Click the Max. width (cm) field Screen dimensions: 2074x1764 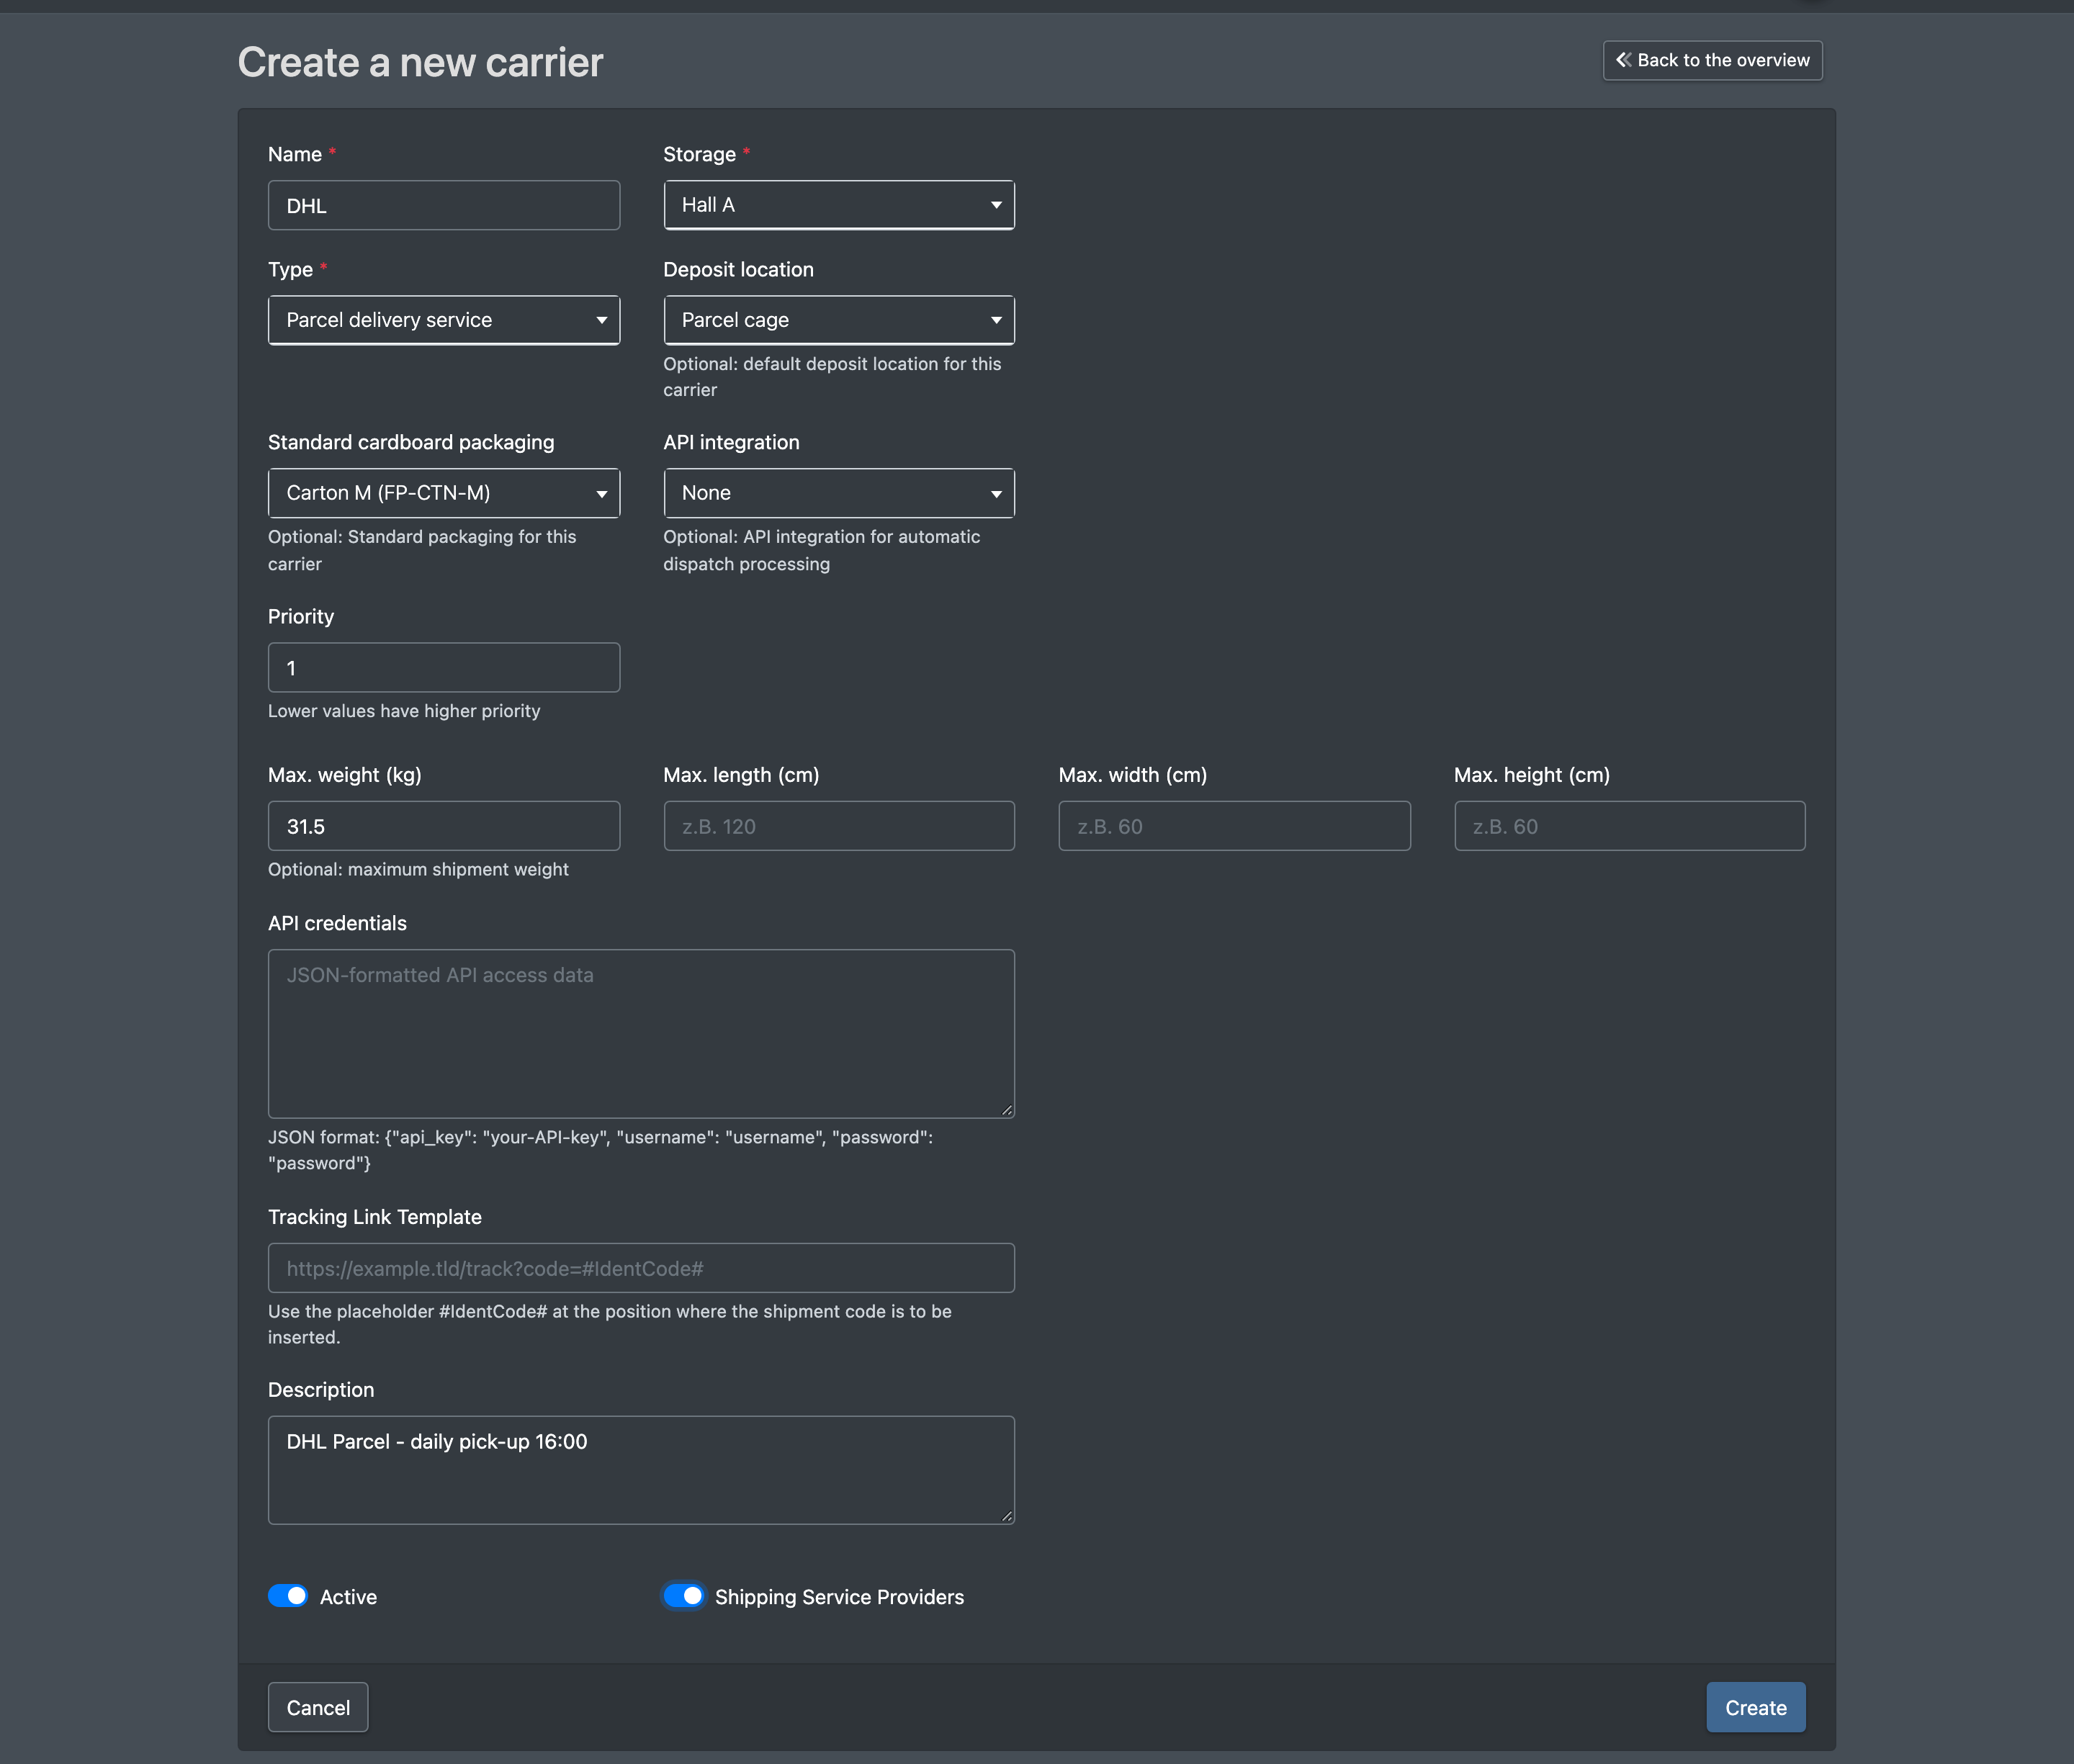(x=1234, y=826)
